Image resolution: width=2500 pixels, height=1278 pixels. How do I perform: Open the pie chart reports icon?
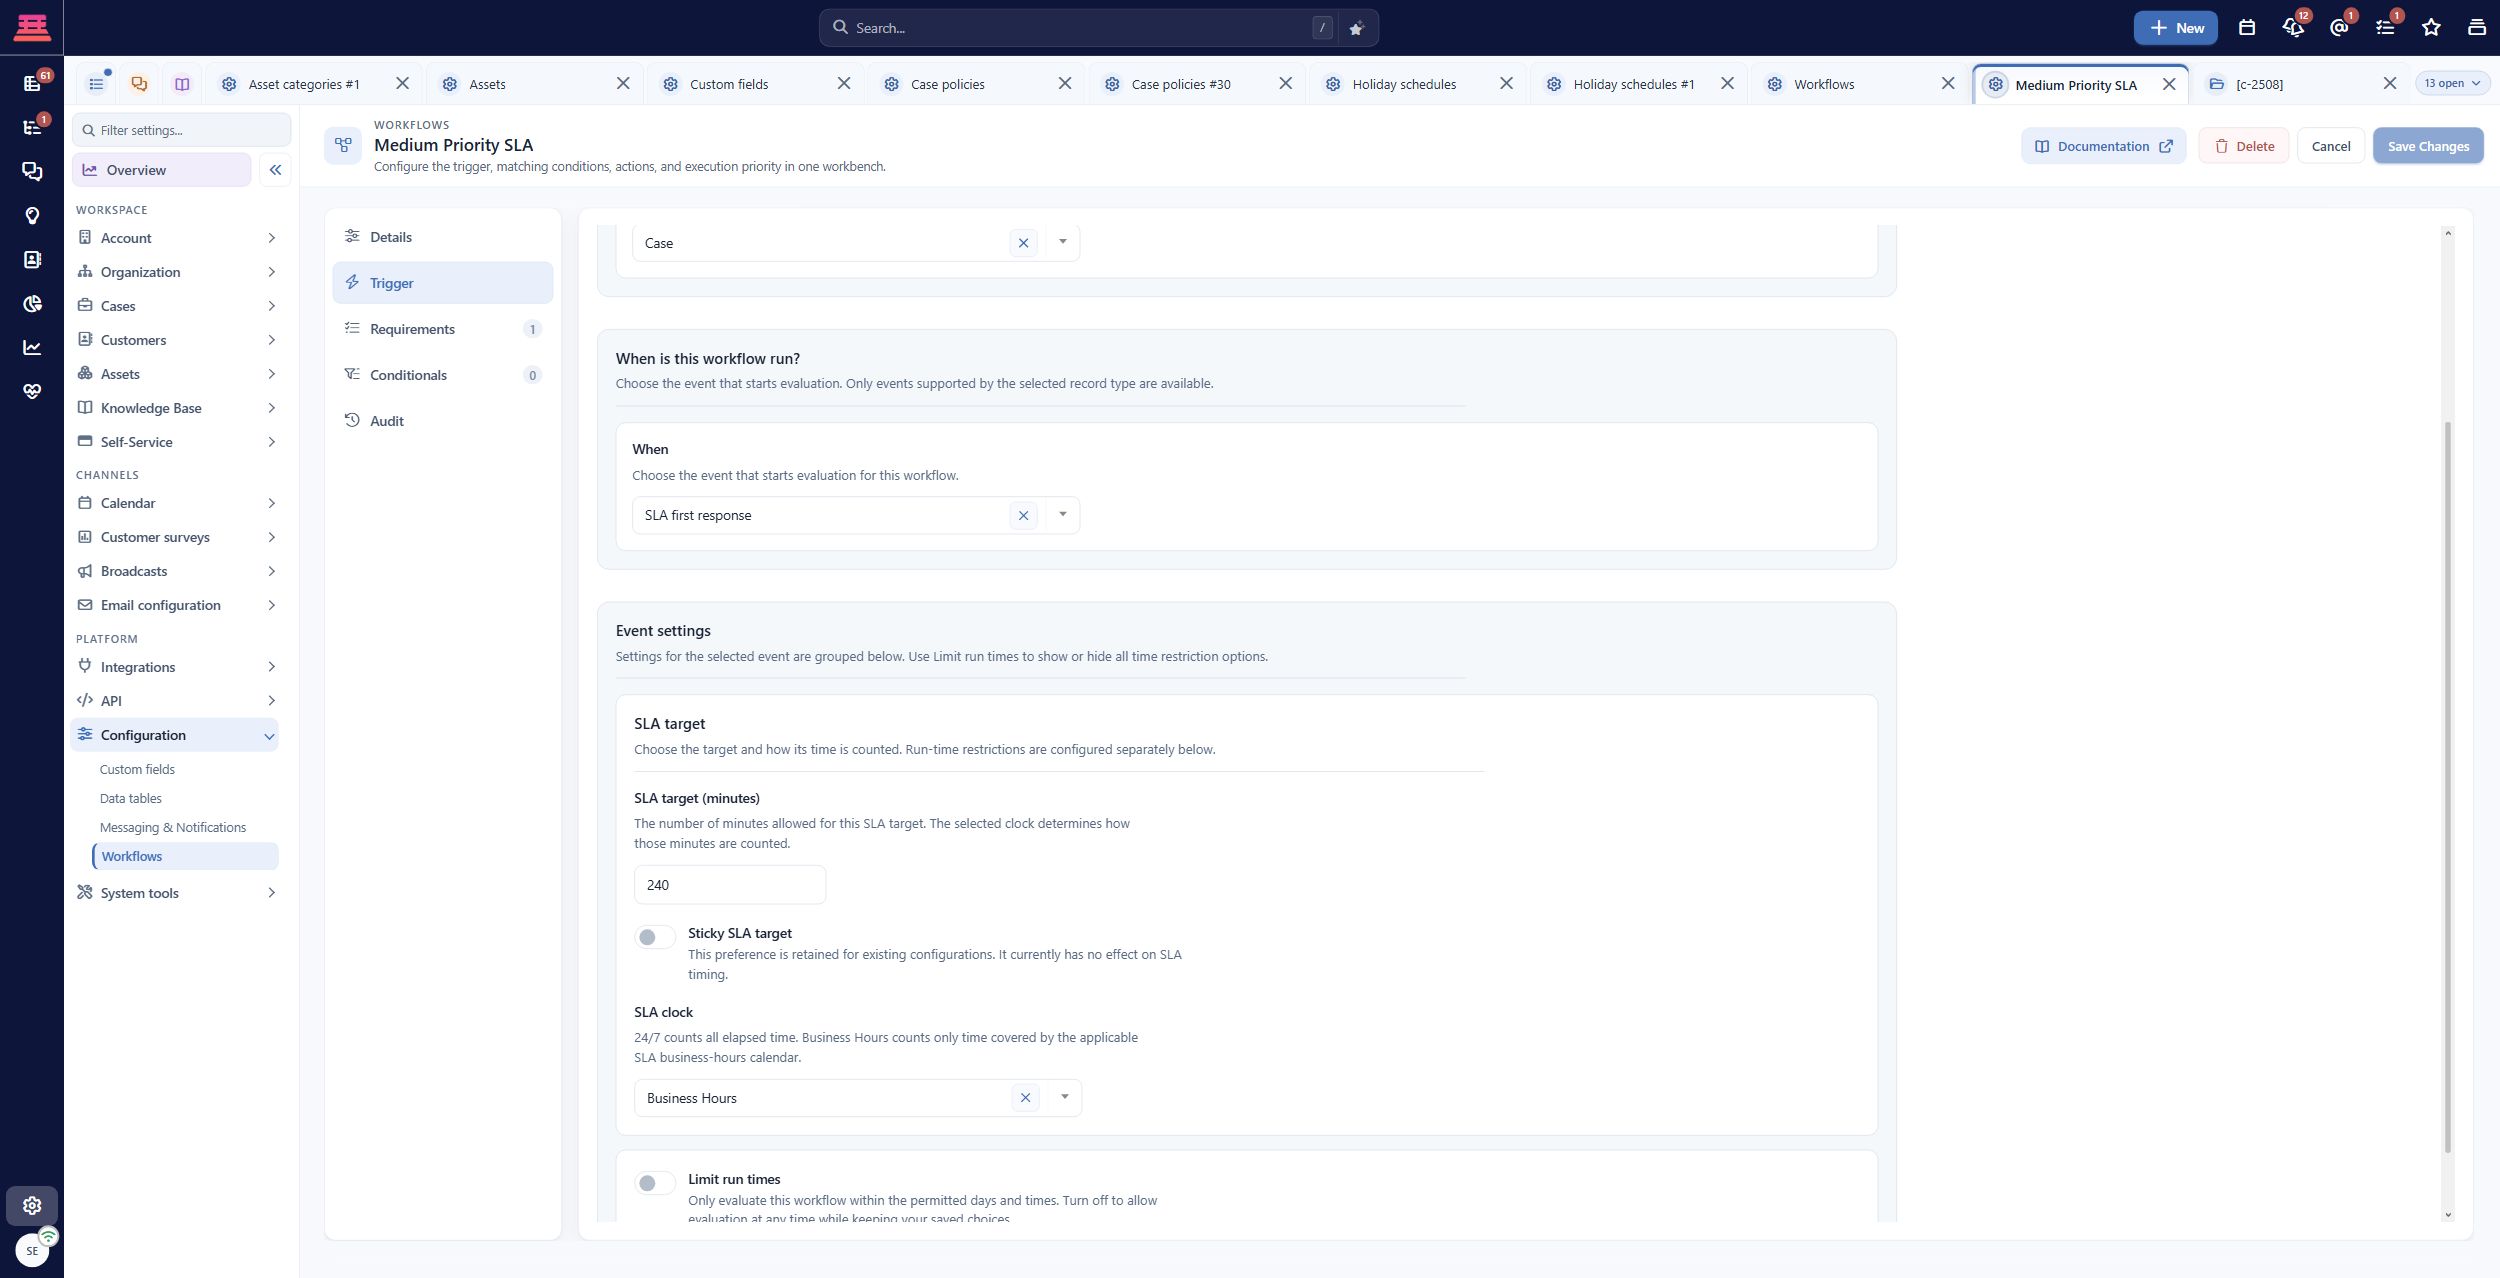click(x=32, y=303)
